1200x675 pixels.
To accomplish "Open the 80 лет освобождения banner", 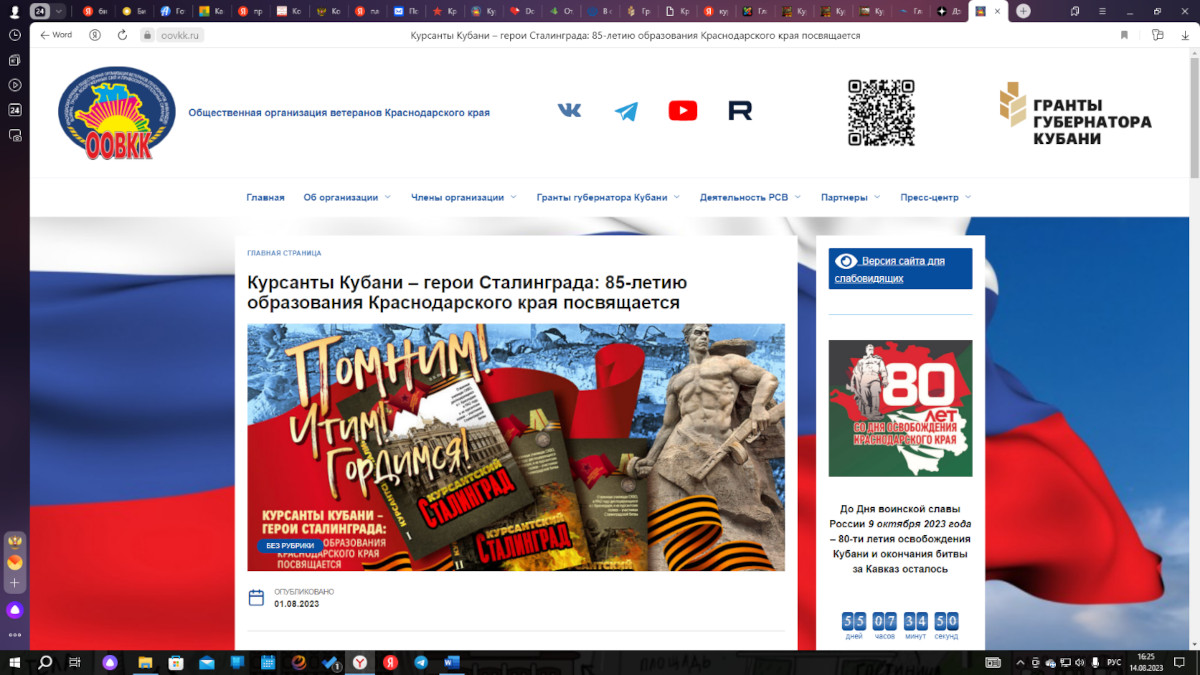I will [900, 408].
